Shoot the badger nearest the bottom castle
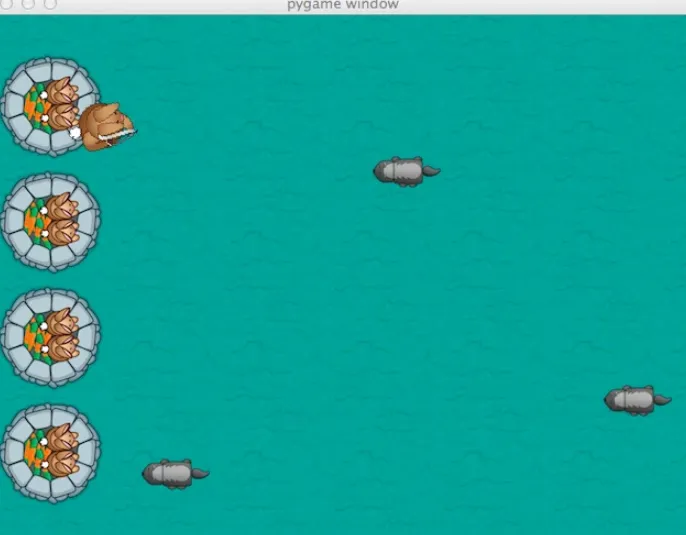The width and height of the screenshot is (686, 535). click(x=175, y=474)
